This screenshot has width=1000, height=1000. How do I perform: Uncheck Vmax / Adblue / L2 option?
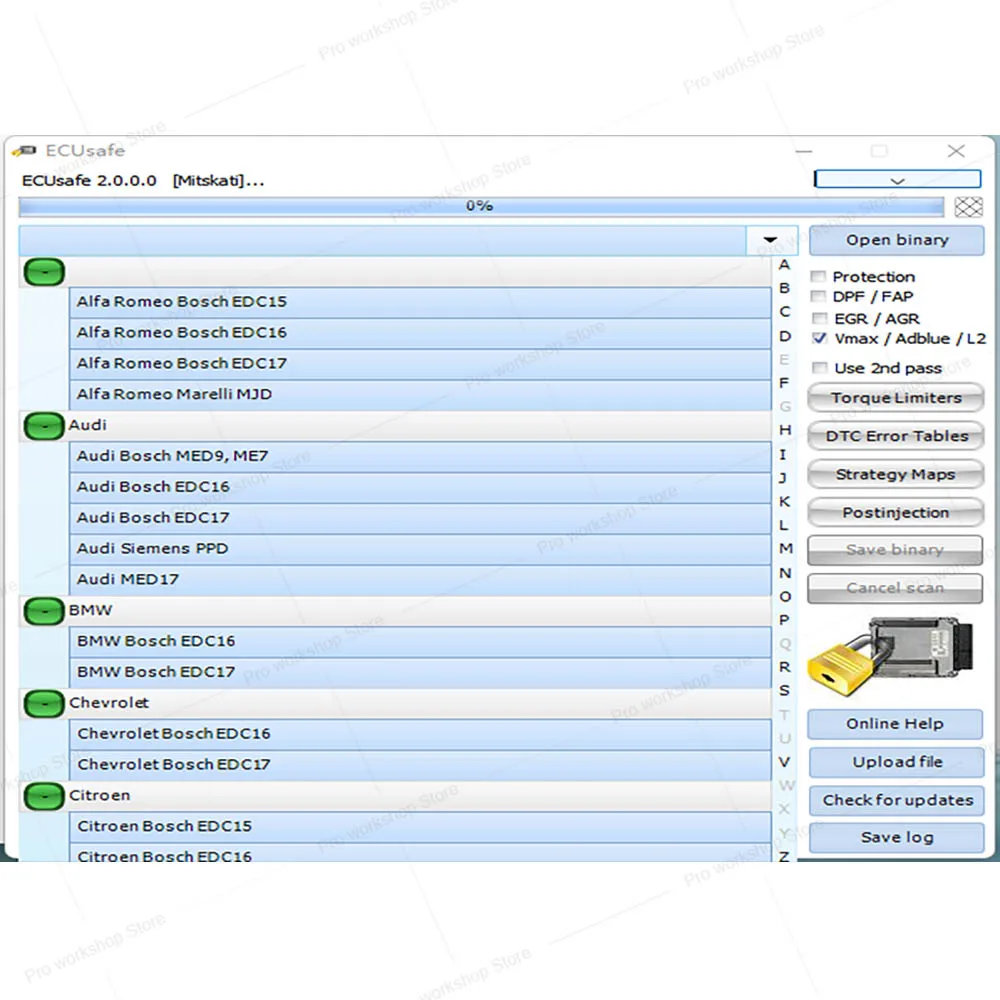click(x=820, y=338)
